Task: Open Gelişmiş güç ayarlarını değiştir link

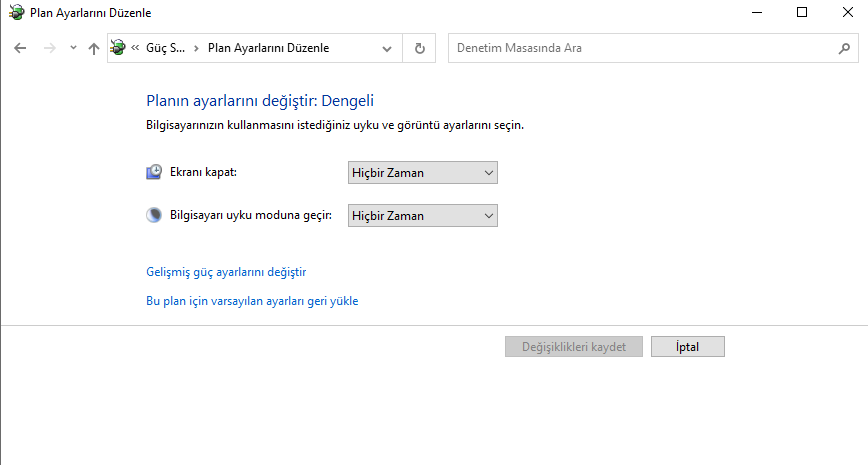Action: [226, 272]
